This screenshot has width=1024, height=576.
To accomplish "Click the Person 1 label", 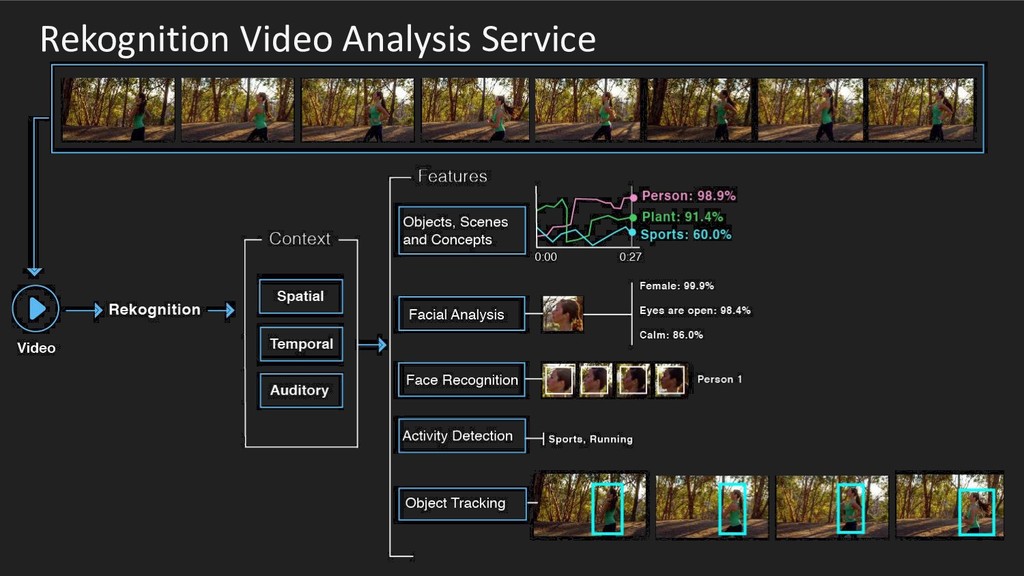I will click(x=720, y=379).
